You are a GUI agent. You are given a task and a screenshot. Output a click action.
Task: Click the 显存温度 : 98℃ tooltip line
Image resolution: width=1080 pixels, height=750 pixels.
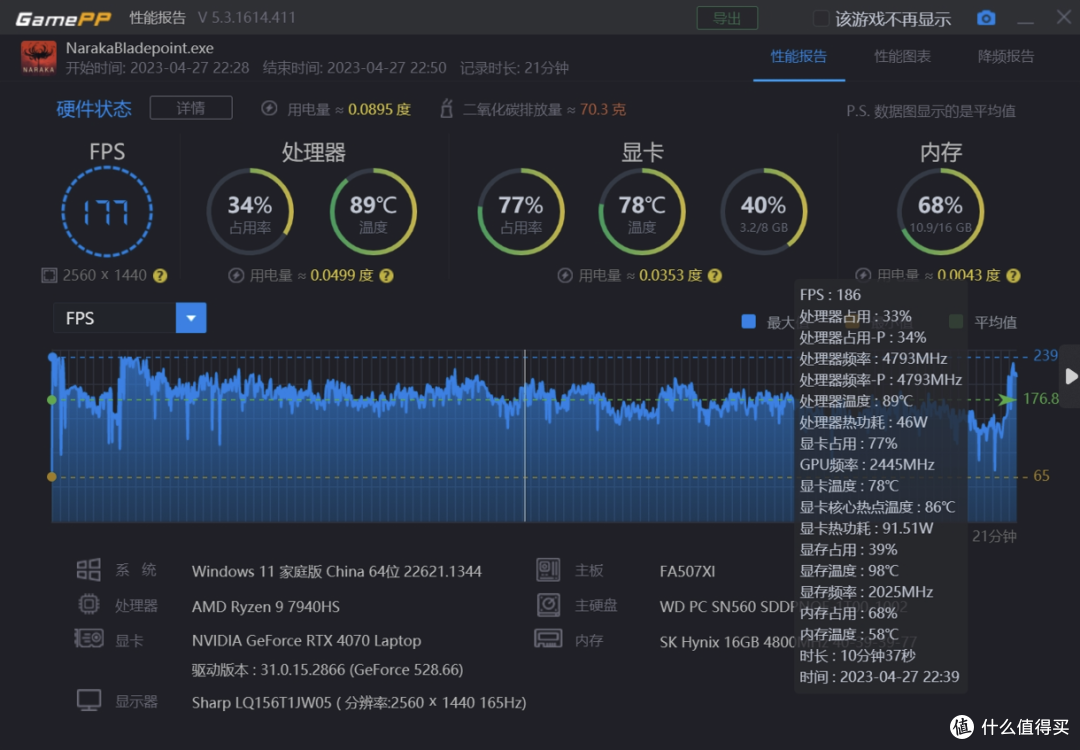(x=849, y=571)
